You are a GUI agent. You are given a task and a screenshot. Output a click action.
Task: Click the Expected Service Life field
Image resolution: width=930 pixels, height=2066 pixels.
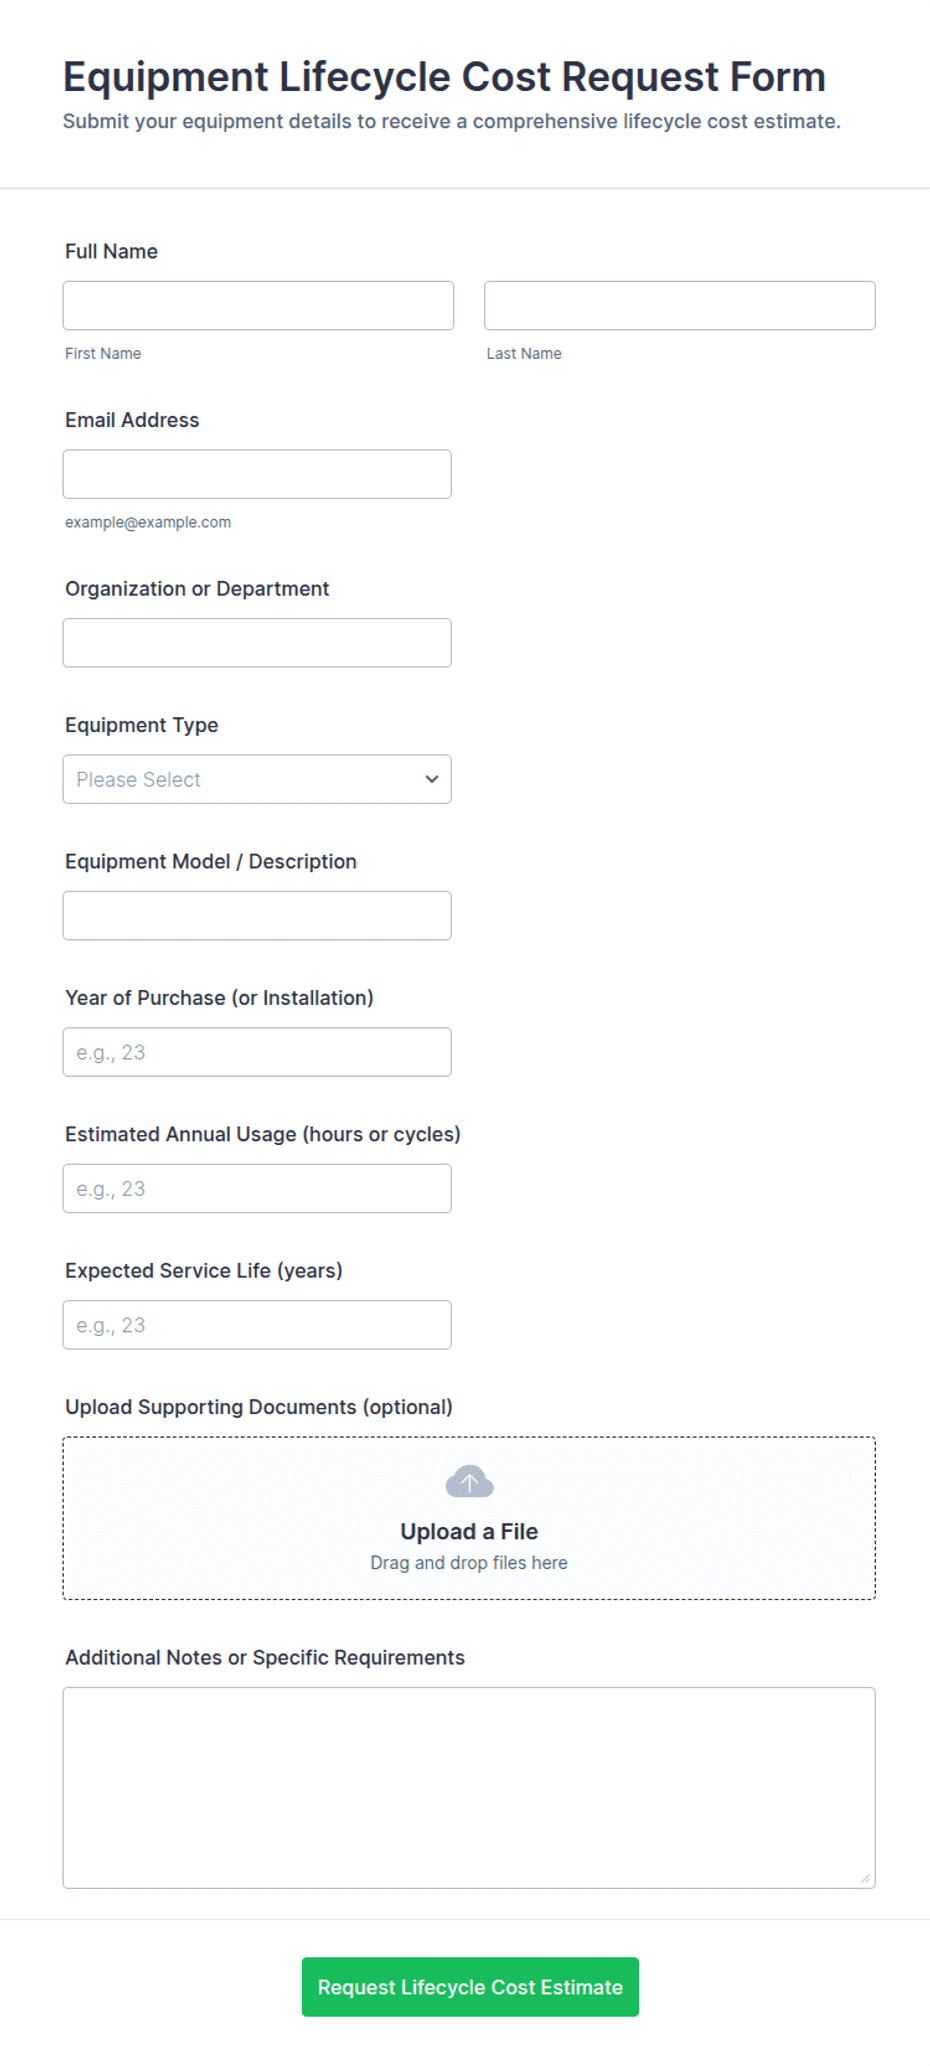[257, 1325]
